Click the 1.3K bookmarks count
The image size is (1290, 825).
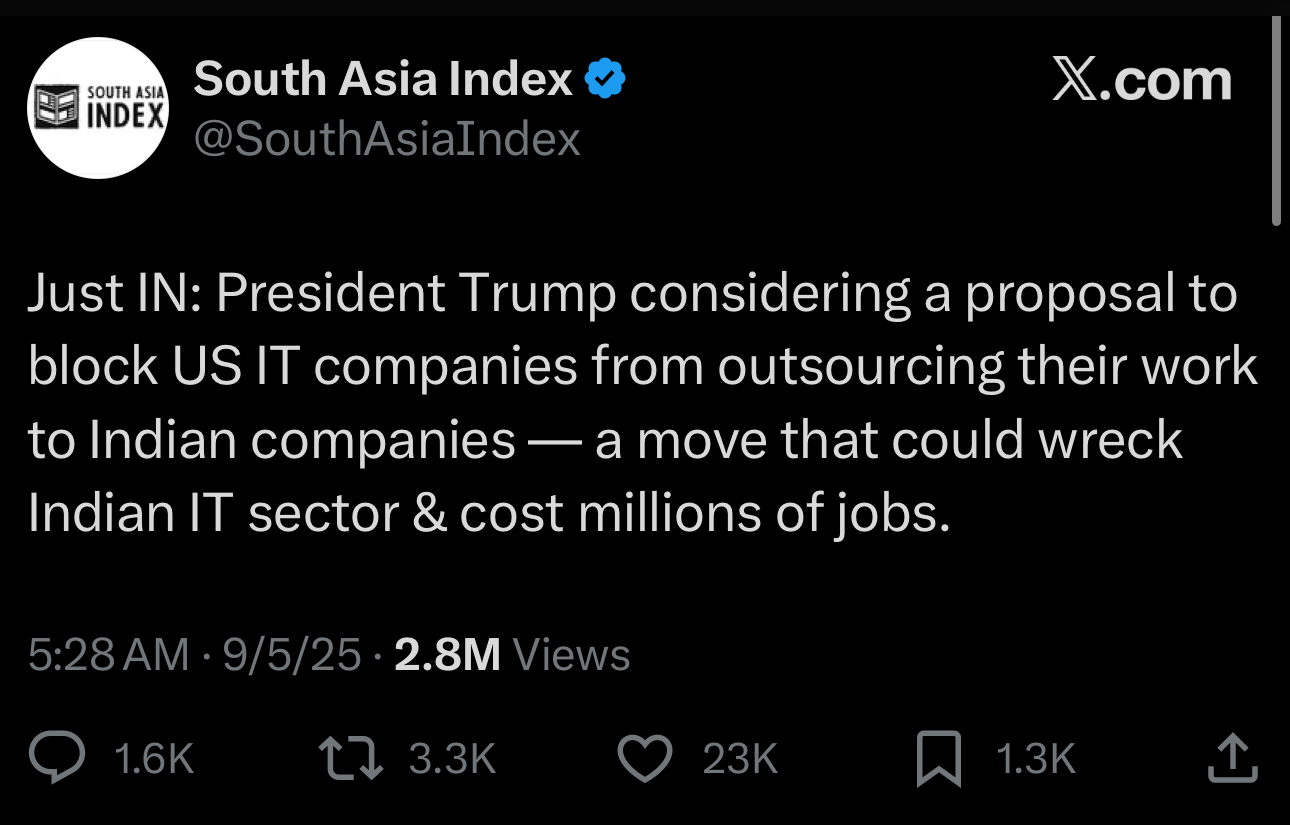1036,760
